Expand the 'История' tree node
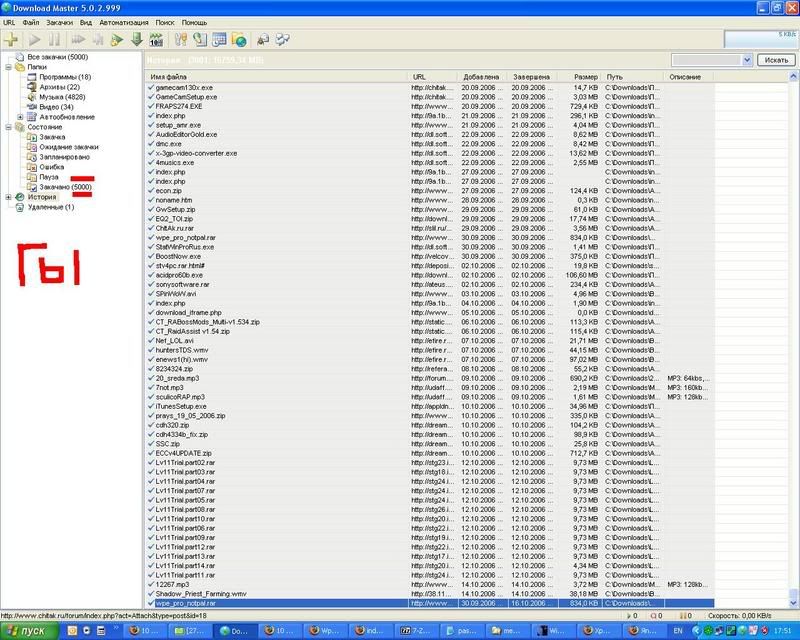 8,197
